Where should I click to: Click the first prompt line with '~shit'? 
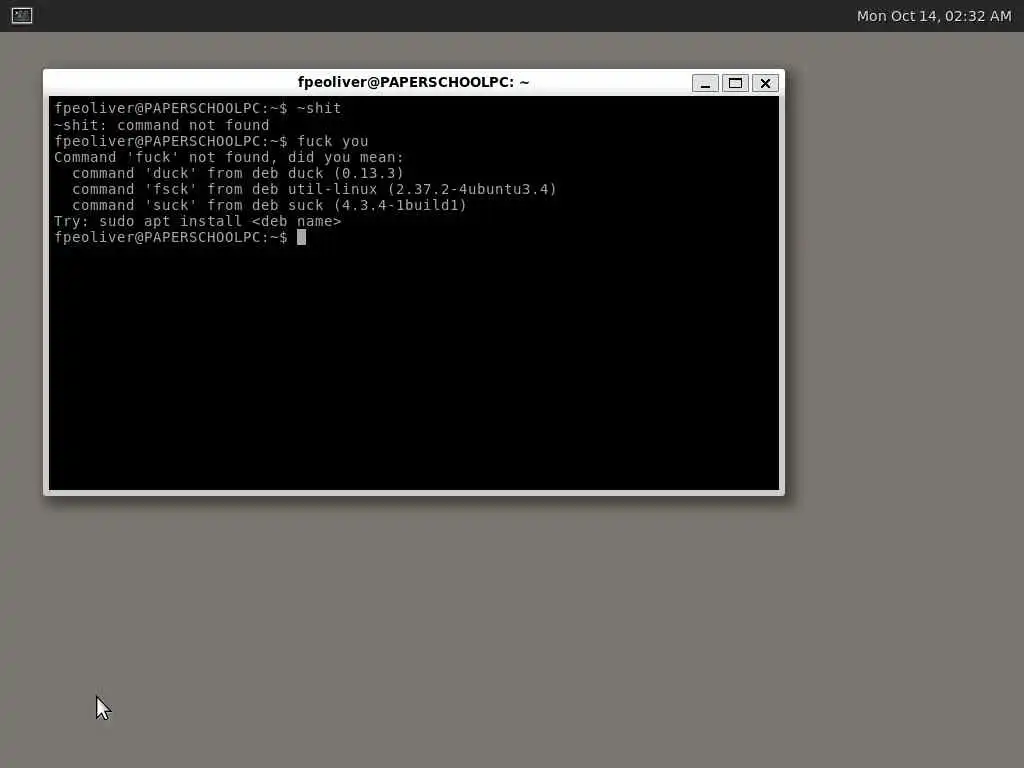[197, 108]
